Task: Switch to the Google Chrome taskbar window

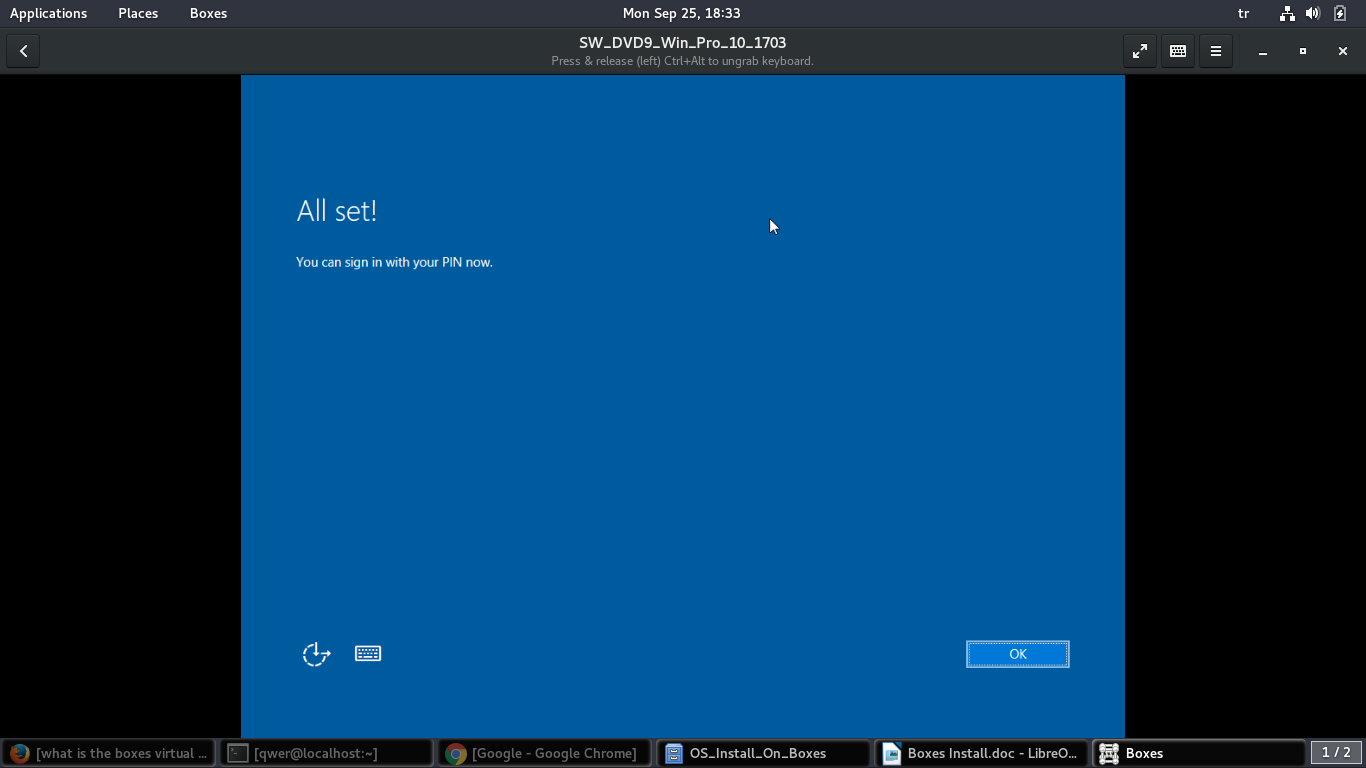Action: tap(544, 753)
